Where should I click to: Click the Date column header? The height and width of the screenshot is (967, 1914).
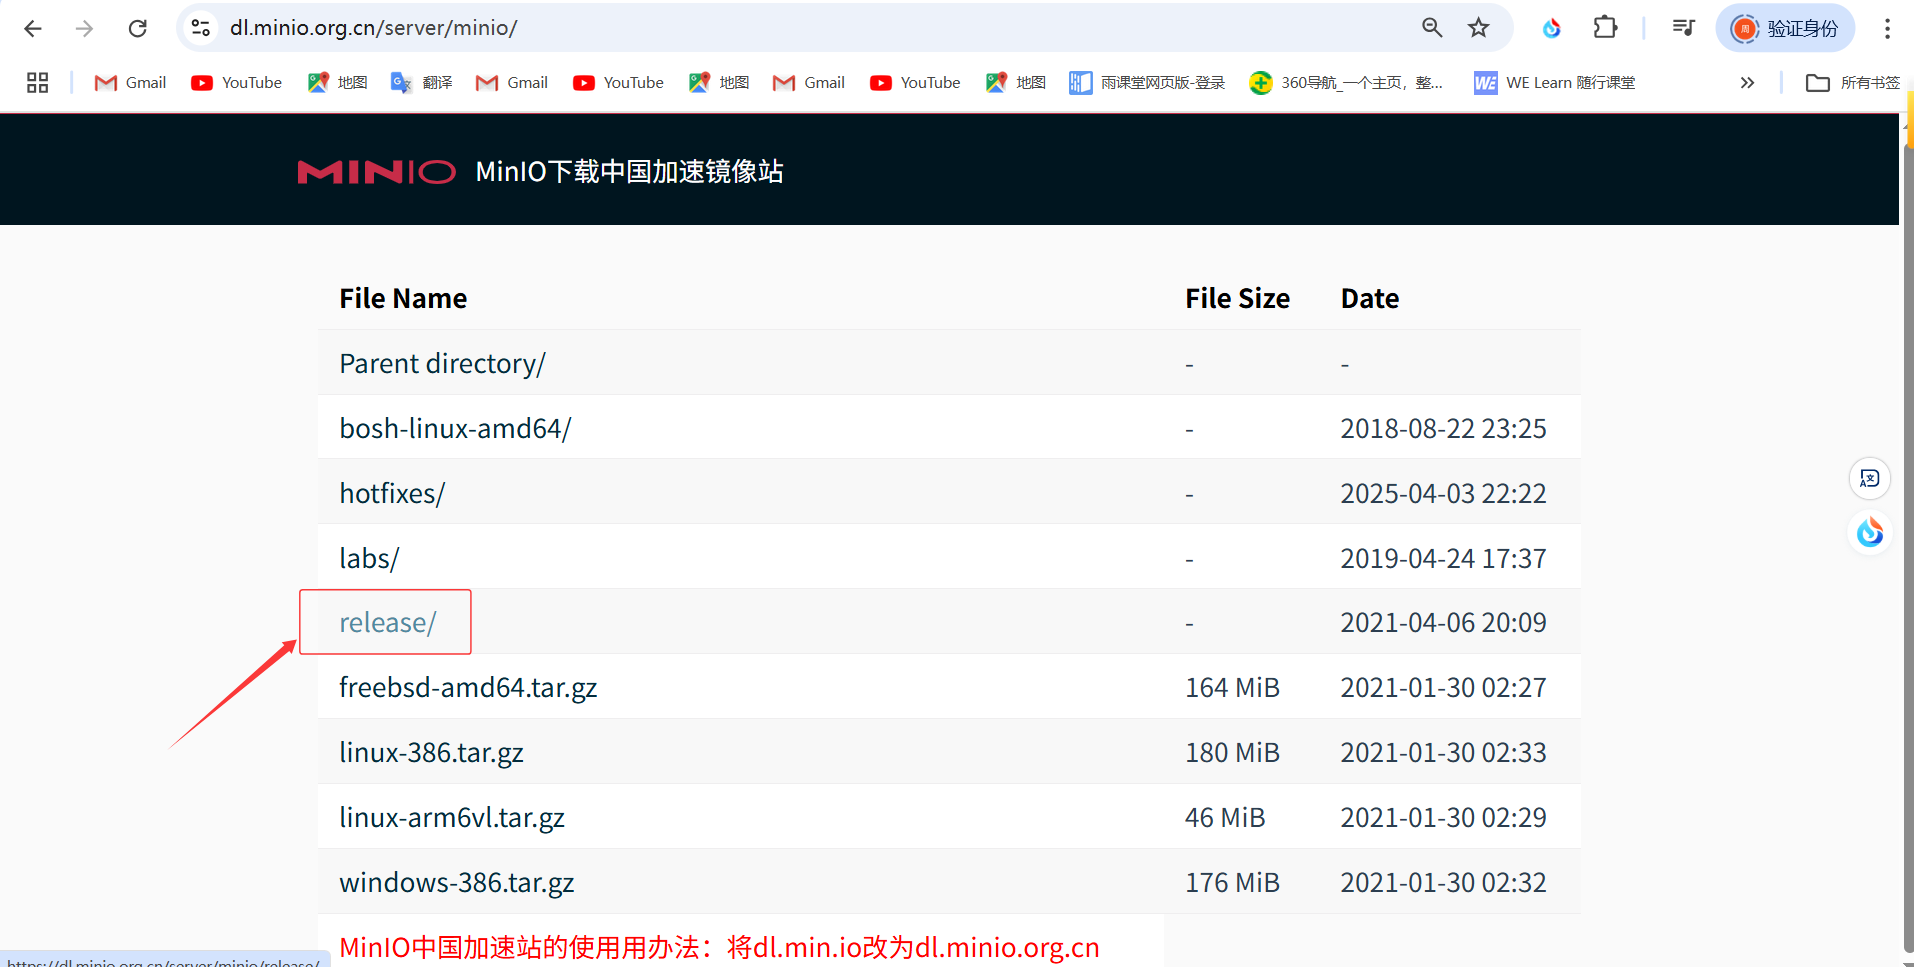coord(1369,298)
